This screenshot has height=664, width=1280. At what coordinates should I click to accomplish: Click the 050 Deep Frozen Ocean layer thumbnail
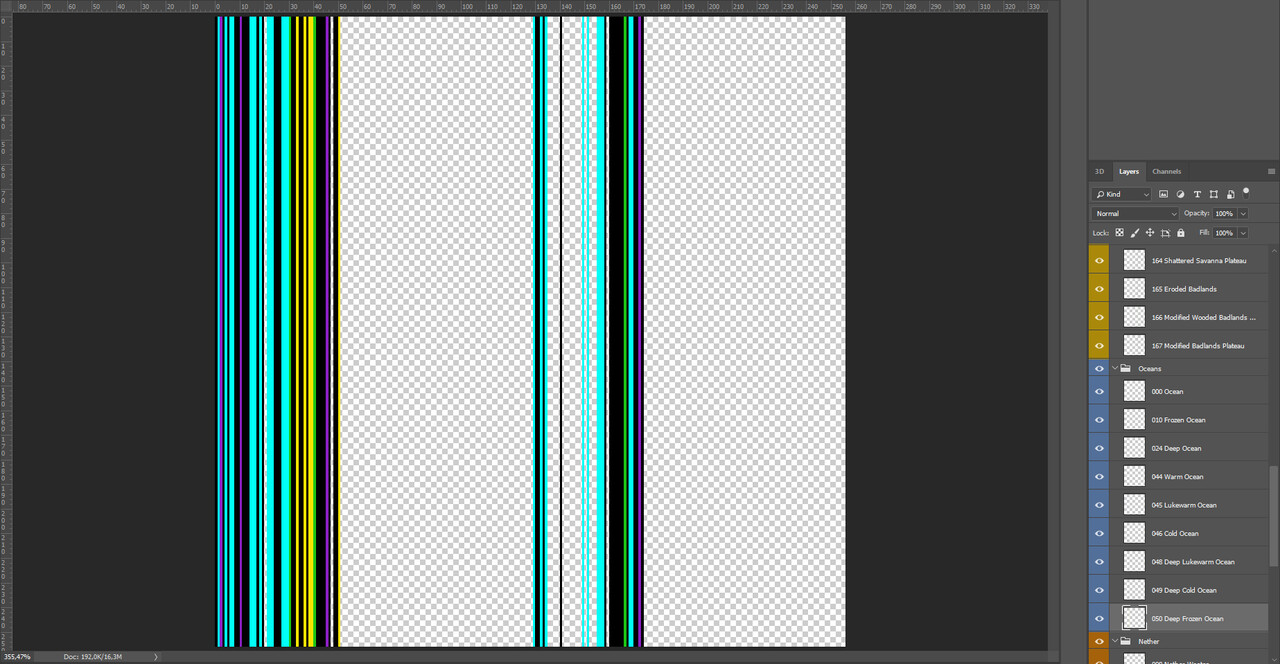[x=1133, y=617]
